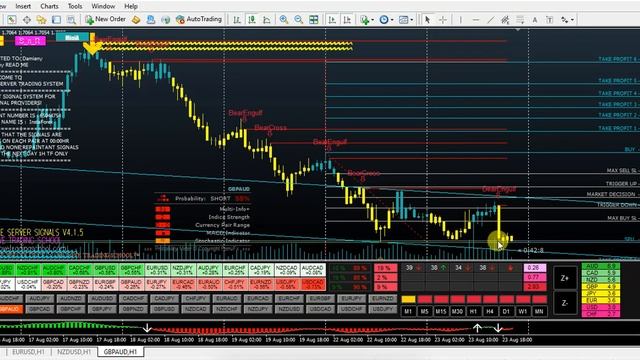640x360 pixels.
Task: Select the trendline drawing tool
Action: click(490, 20)
